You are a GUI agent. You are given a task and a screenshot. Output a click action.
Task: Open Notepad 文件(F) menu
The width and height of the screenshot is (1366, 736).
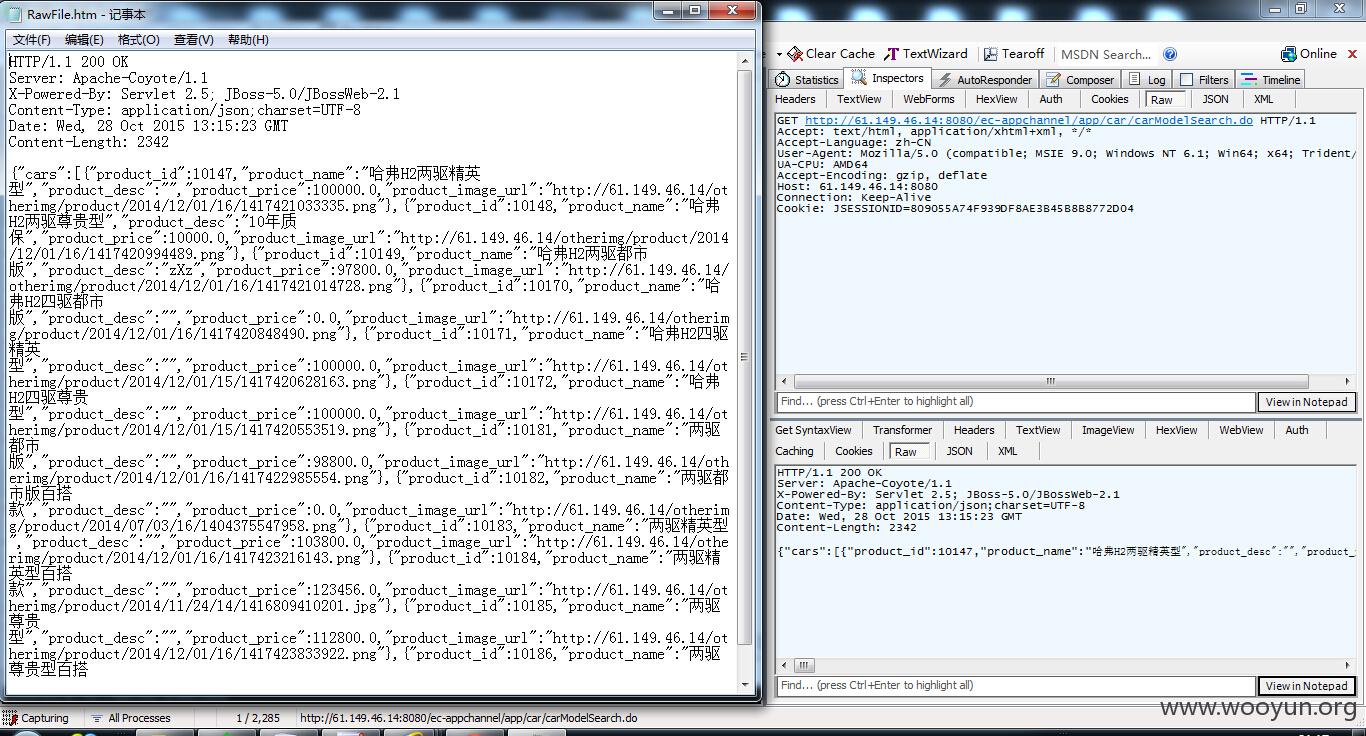click(x=31, y=40)
